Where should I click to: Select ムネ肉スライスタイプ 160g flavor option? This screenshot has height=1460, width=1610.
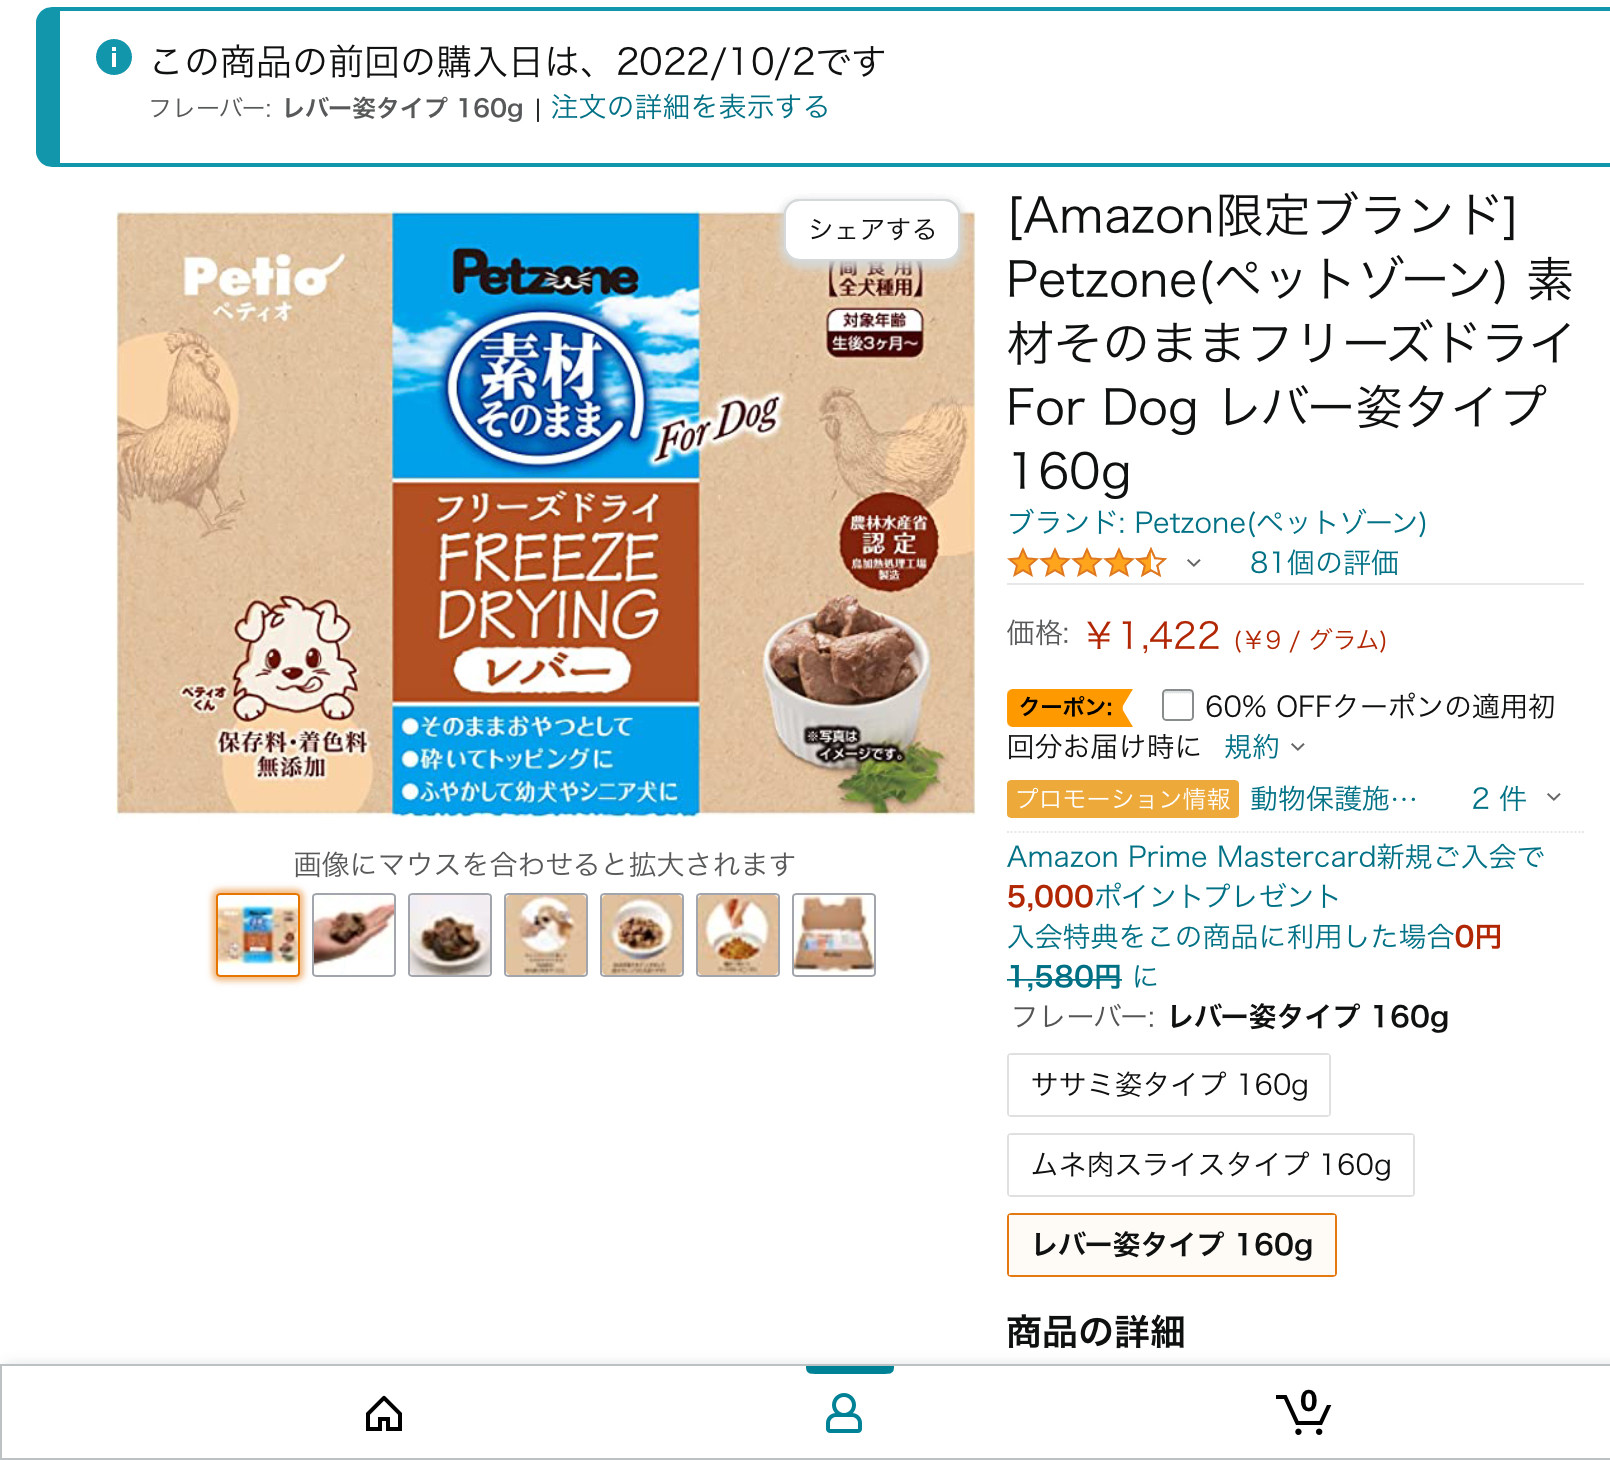[1211, 1165]
